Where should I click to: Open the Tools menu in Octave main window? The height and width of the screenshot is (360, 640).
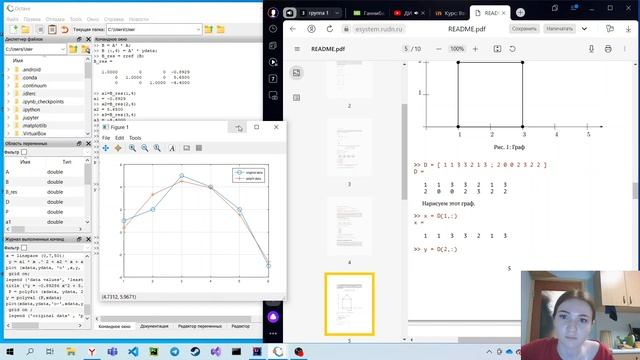(x=76, y=19)
